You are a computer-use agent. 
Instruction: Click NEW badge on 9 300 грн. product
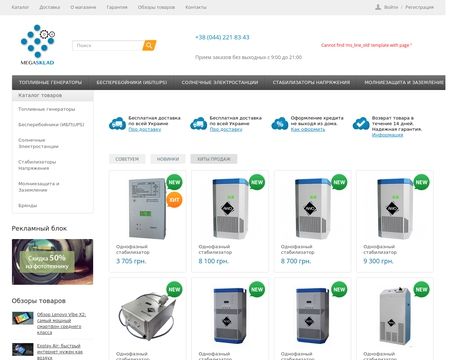click(x=422, y=182)
